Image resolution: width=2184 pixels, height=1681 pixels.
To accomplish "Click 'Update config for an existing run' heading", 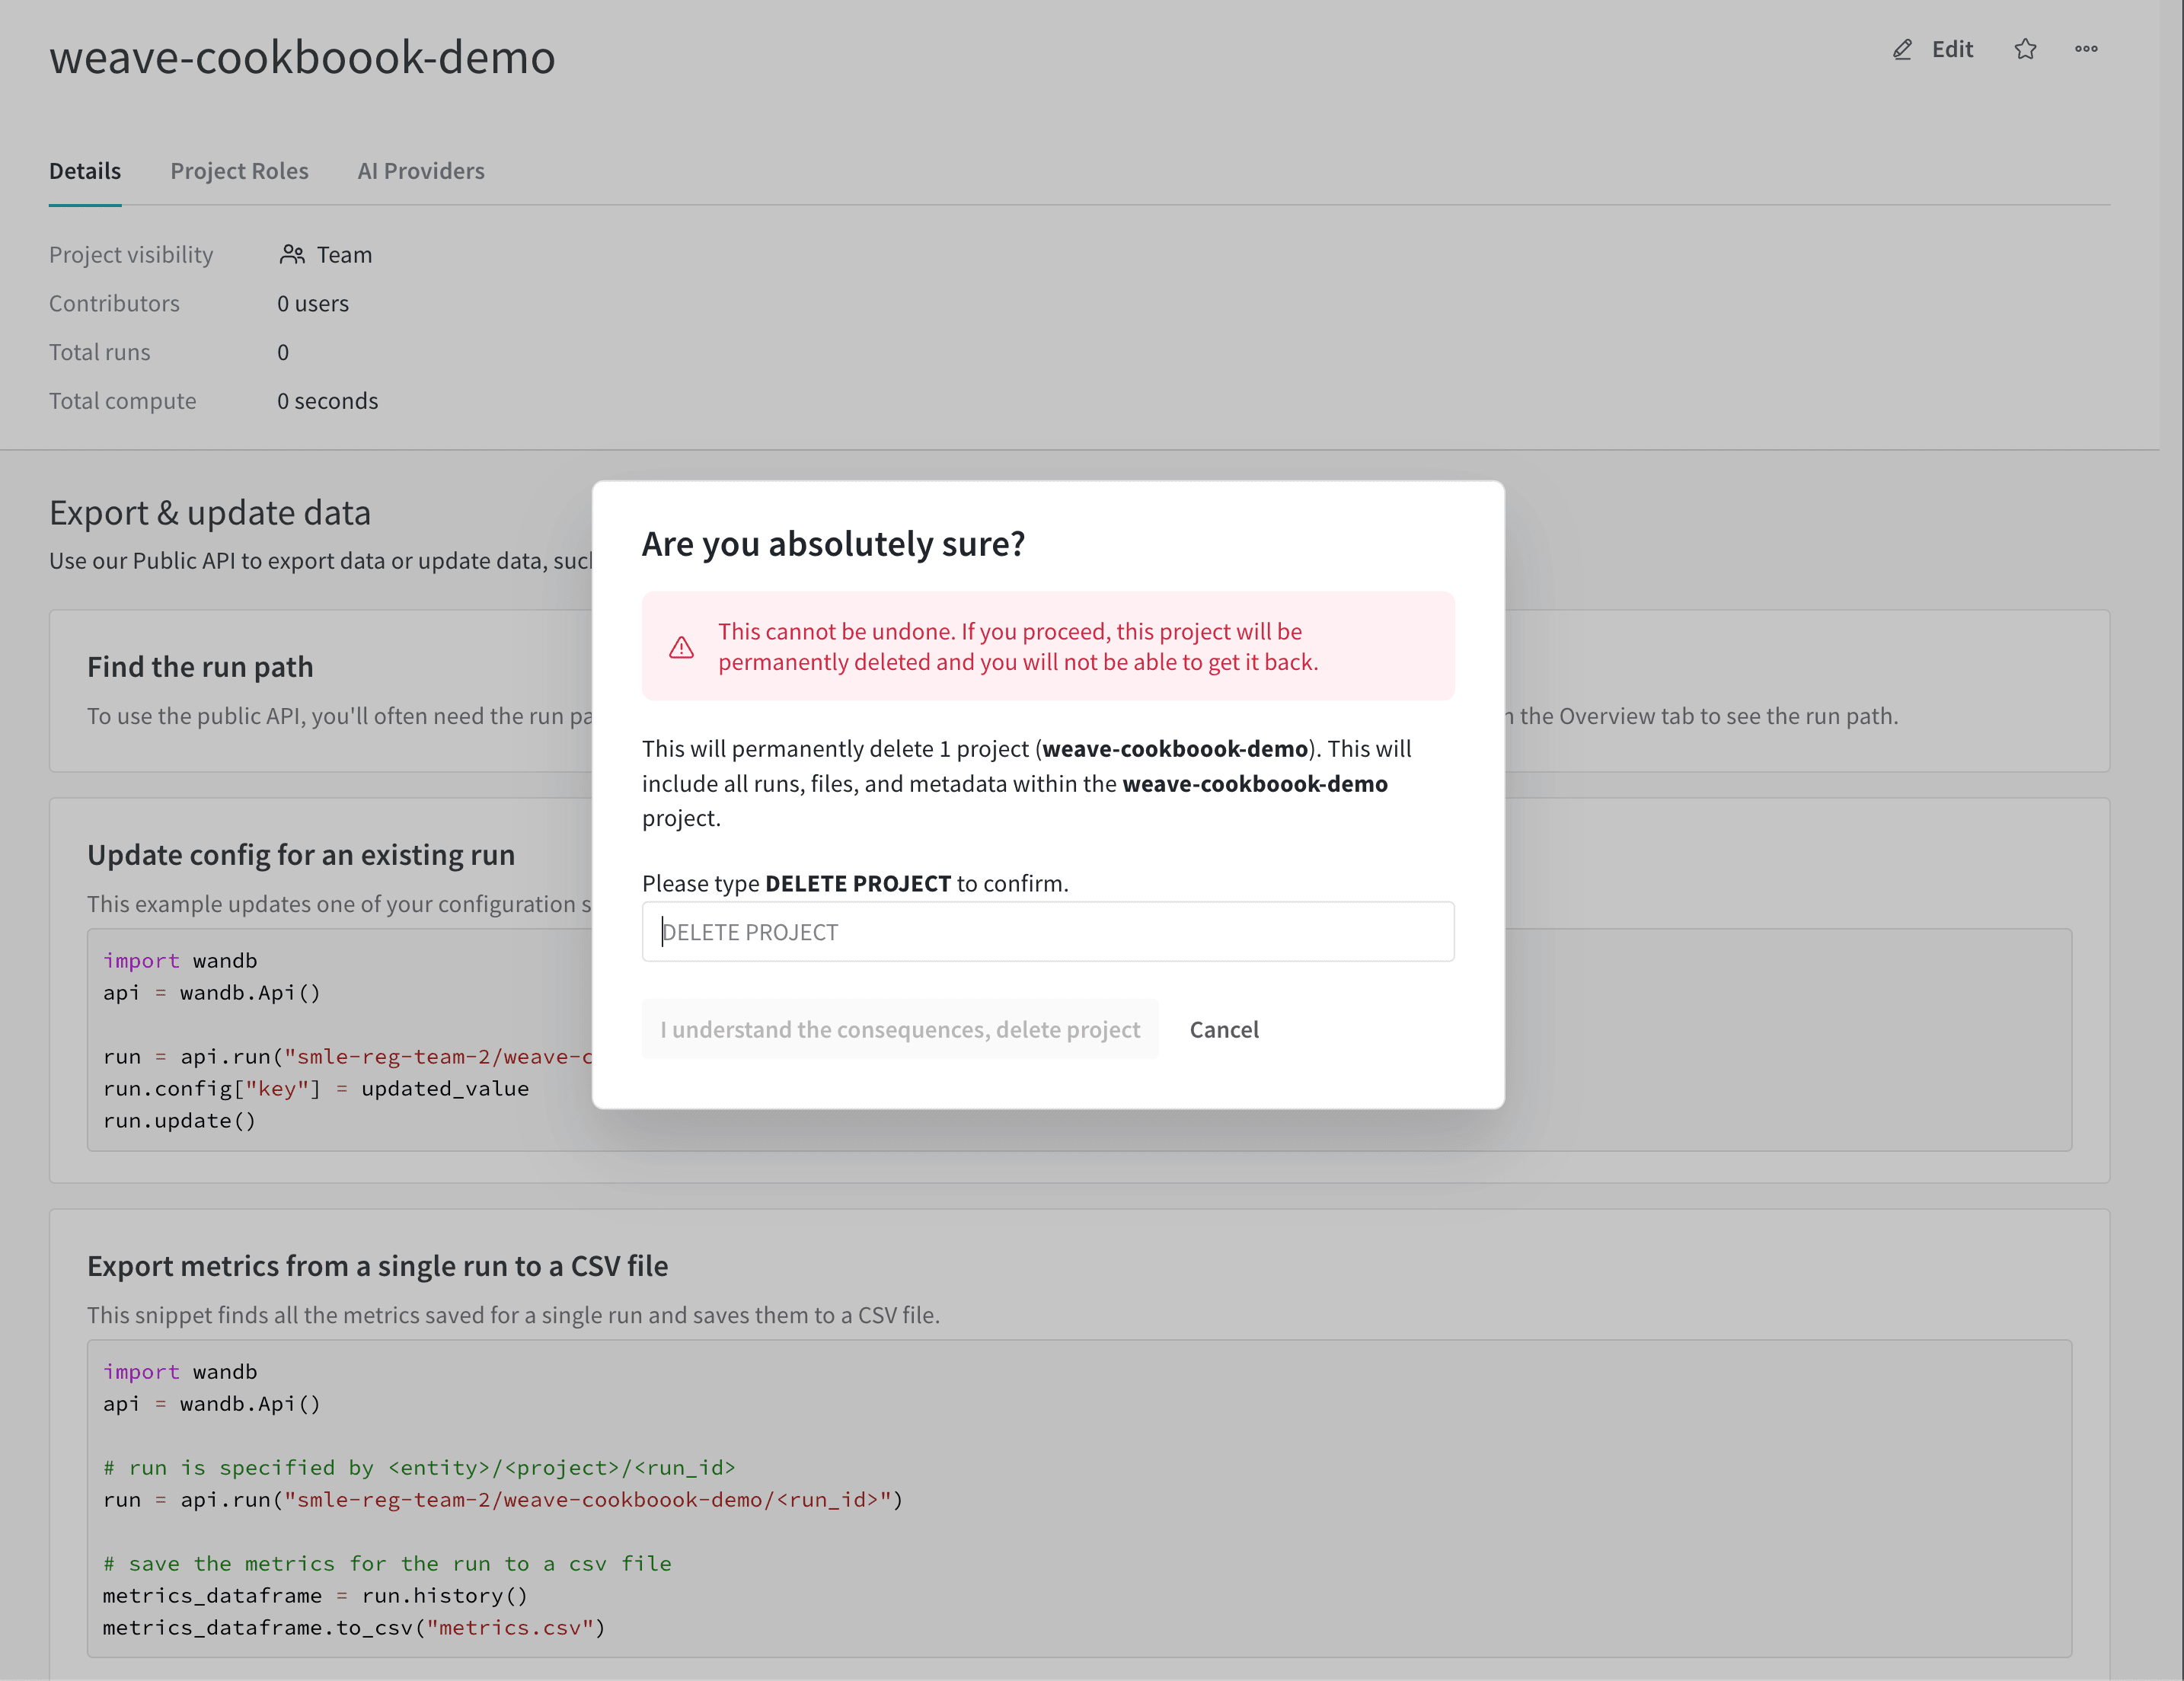I will [x=301, y=855].
